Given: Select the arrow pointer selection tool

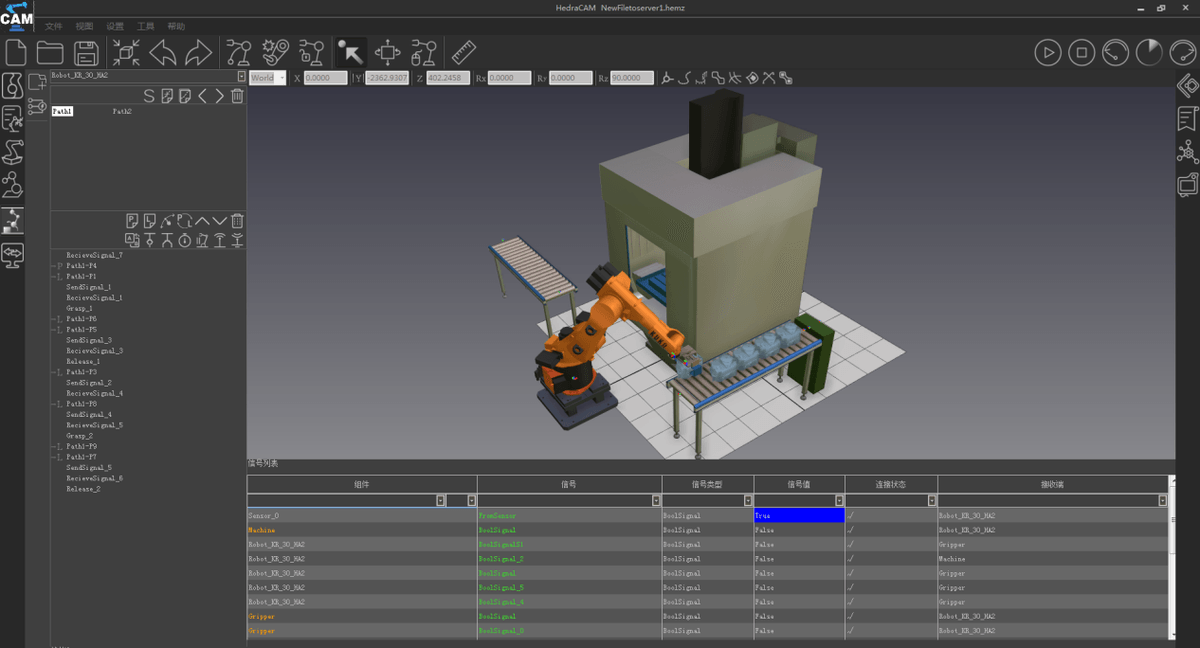Looking at the screenshot, I should [x=350, y=52].
